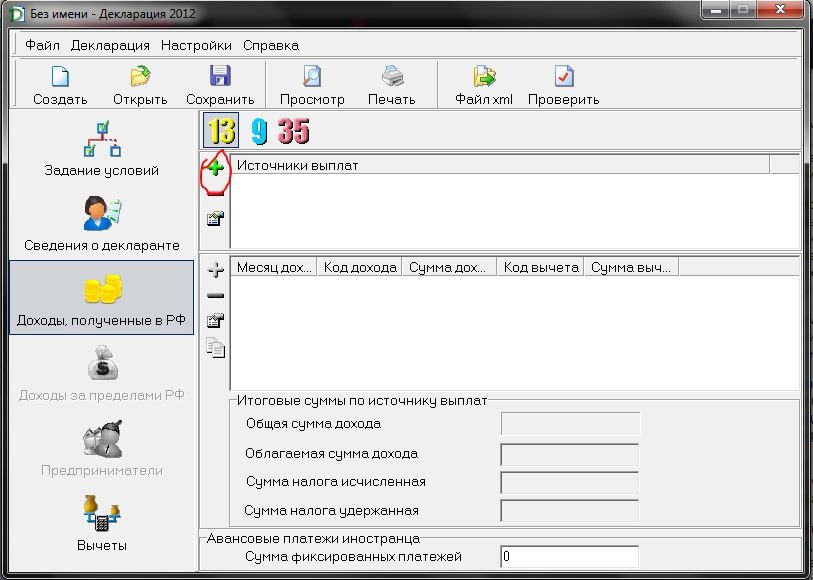The image size is (813, 580).
Task: Add payment source with green plus
Action: click(215, 167)
